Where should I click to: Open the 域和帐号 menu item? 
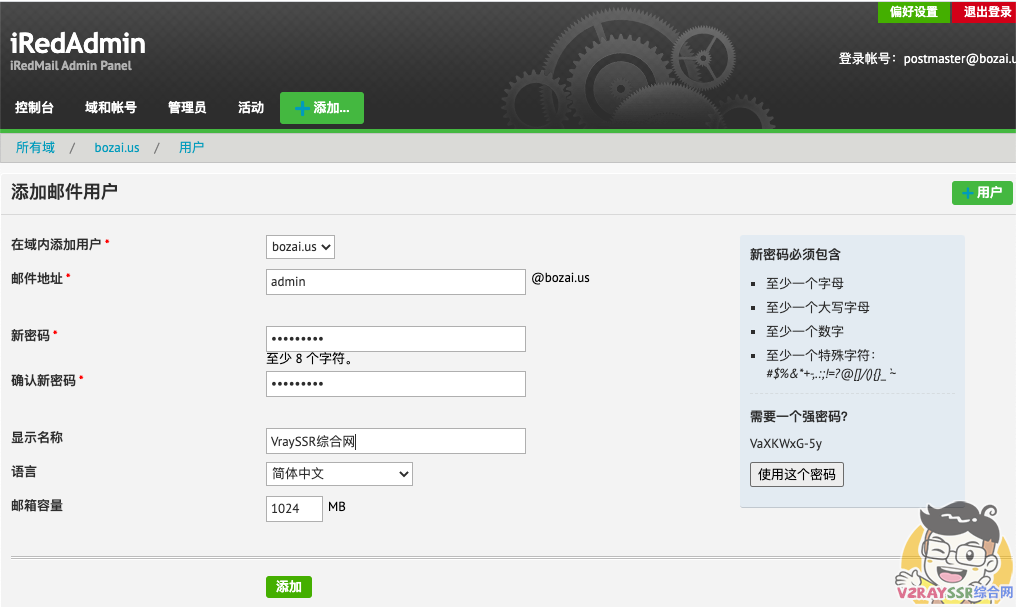tap(110, 106)
